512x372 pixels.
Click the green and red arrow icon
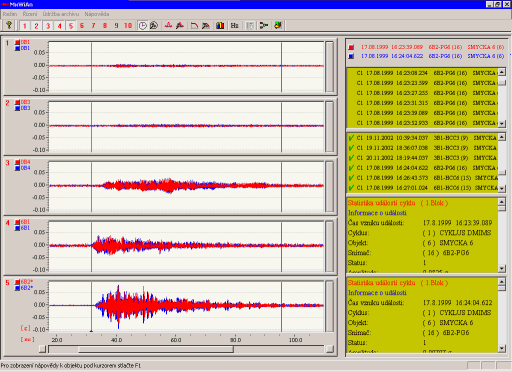click(x=278, y=26)
